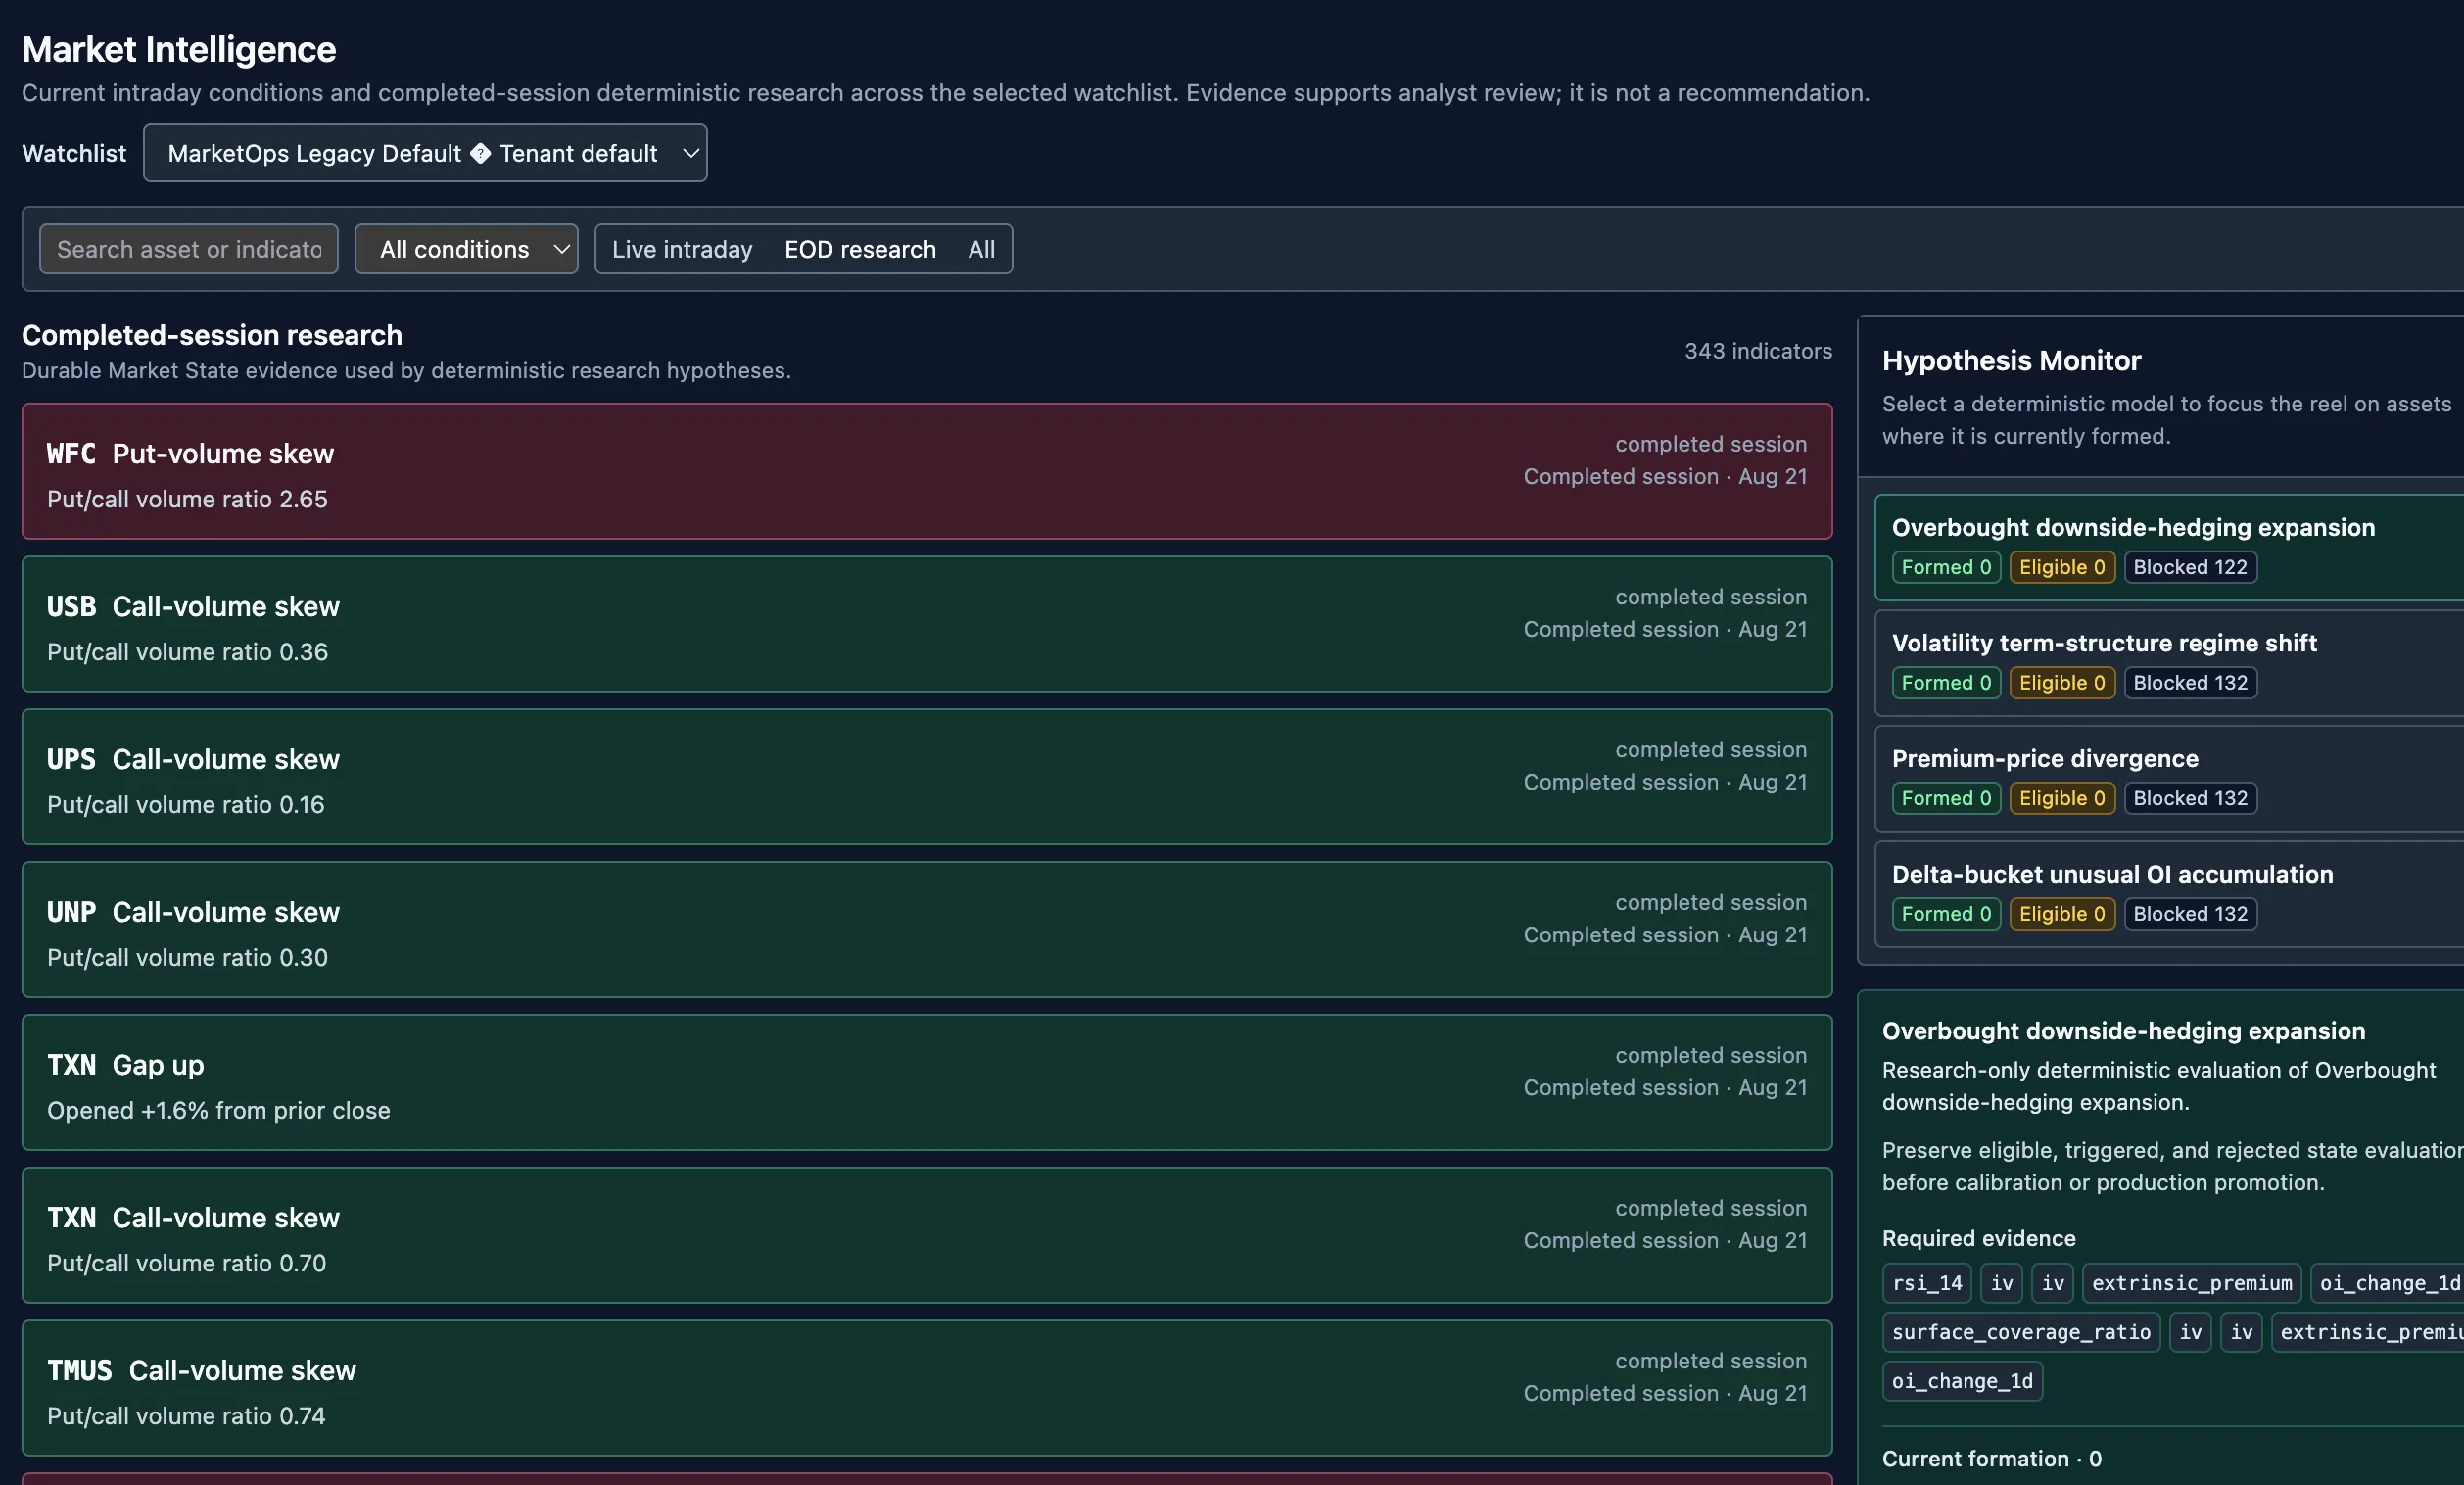Click Opened +1.6% from prior close text

219,1111
